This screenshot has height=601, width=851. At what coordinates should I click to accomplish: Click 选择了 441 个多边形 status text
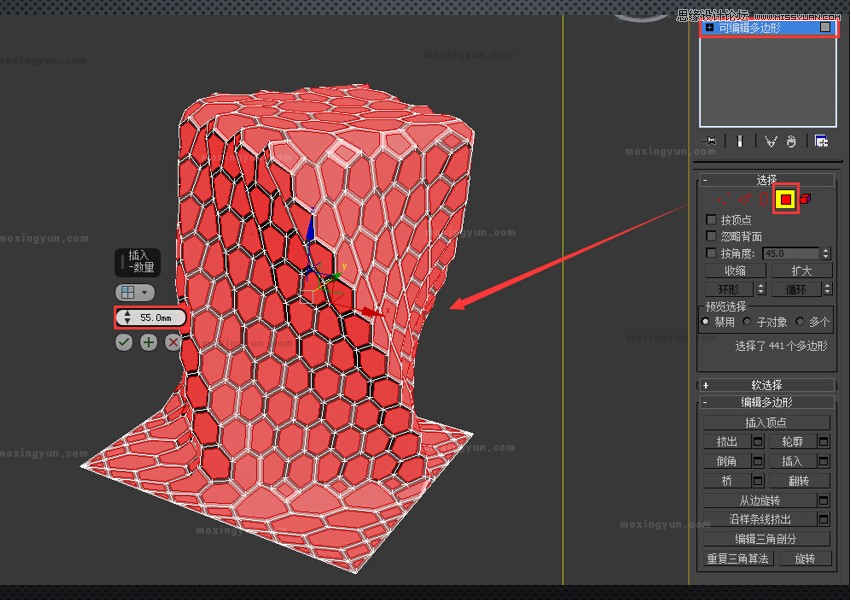pyautogui.click(x=781, y=346)
